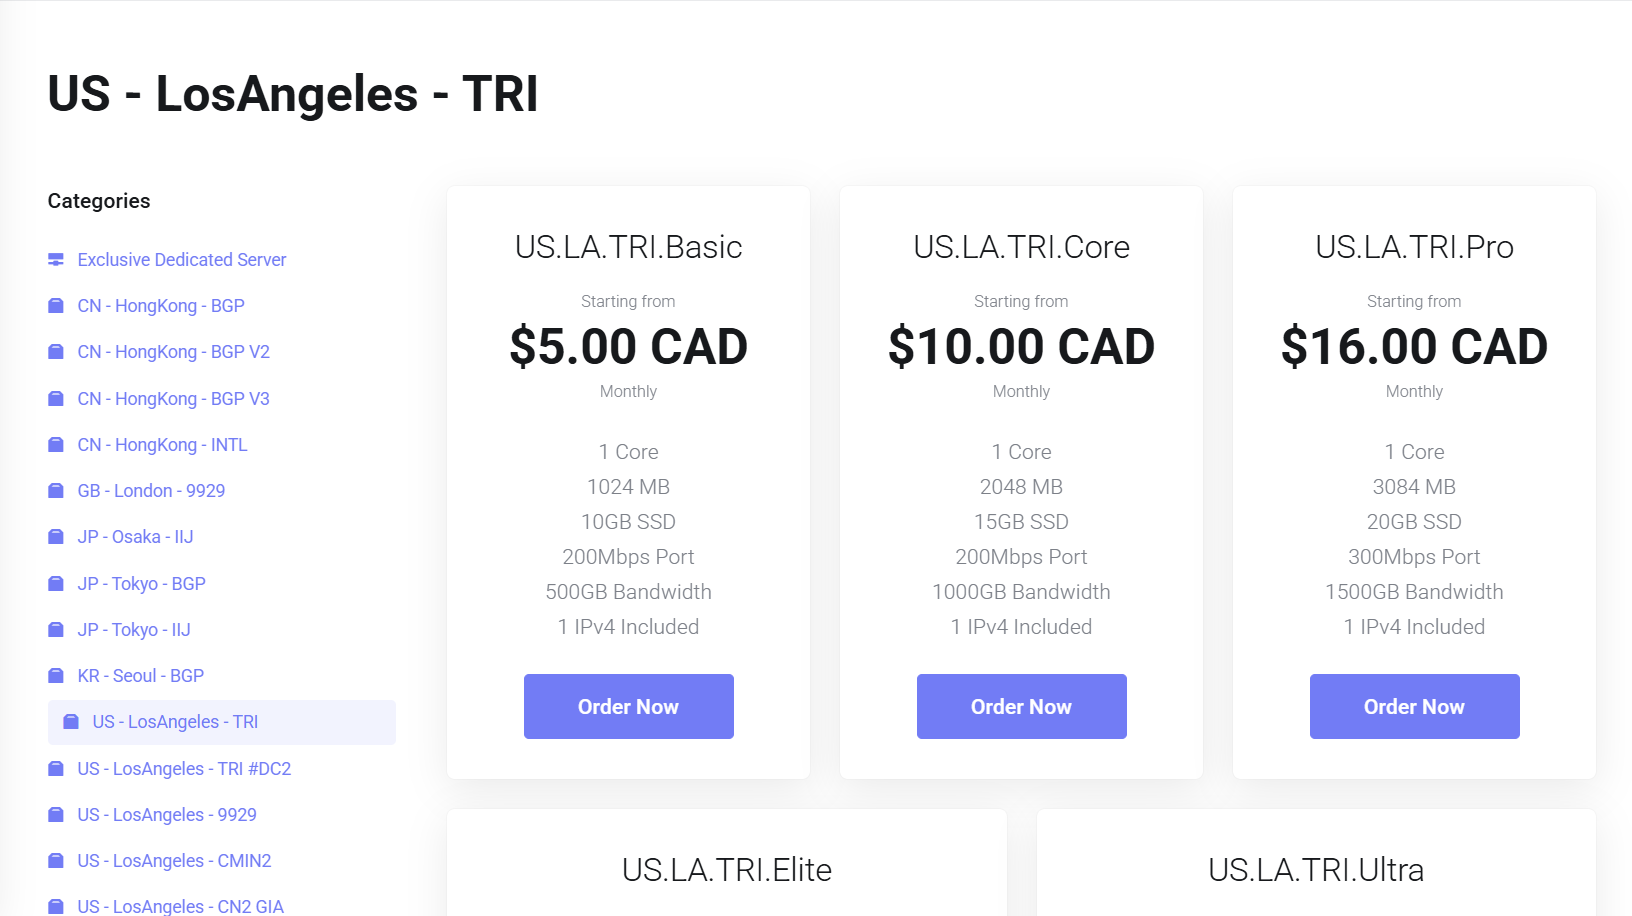The height and width of the screenshot is (916, 1632).
Task: Click the box icon beside US - LosAngeles - 9929
Action: (x=56, y=815)
